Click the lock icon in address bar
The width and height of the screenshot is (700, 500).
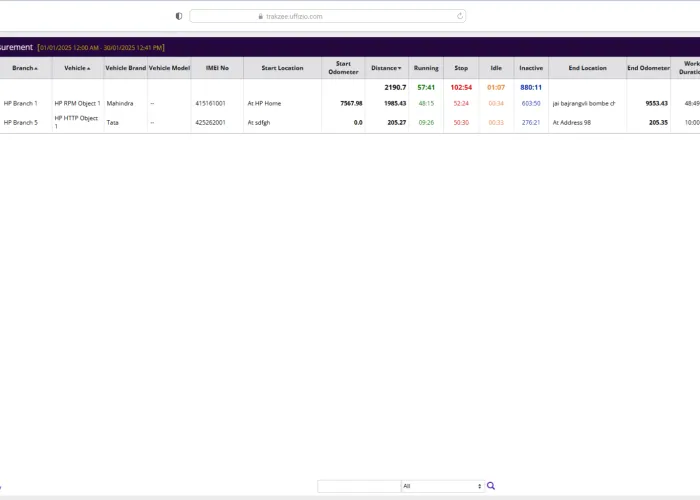[x=260, y=16]
